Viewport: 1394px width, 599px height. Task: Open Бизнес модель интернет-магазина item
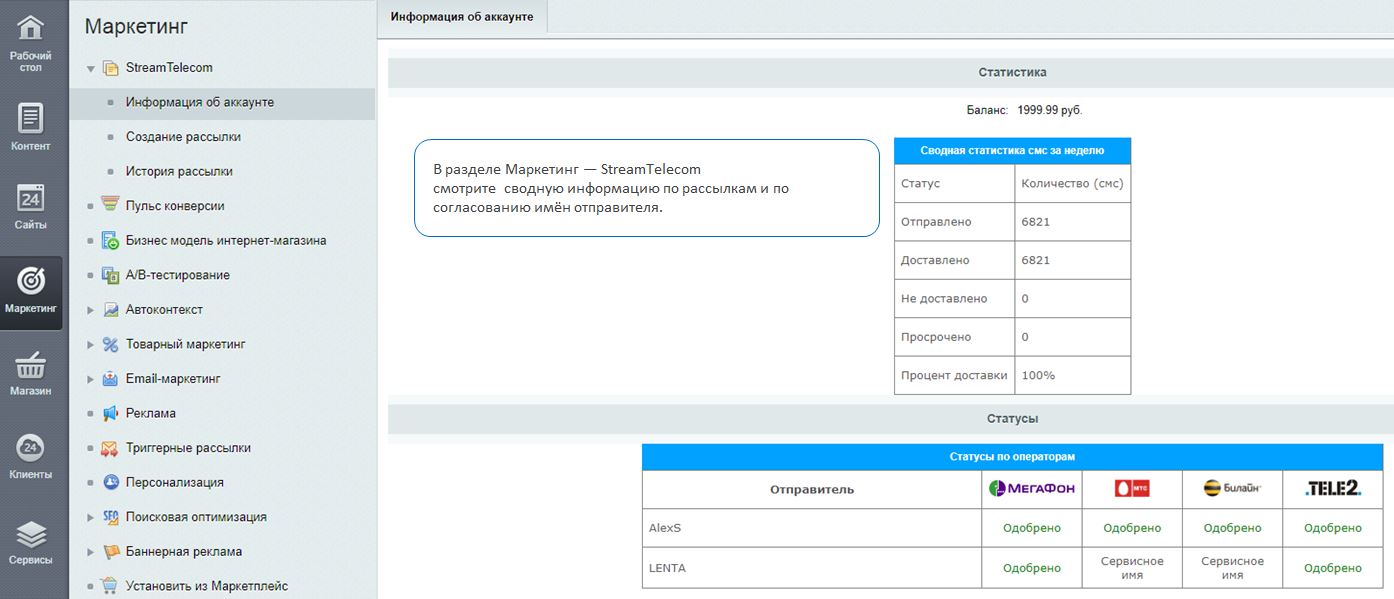225,240
